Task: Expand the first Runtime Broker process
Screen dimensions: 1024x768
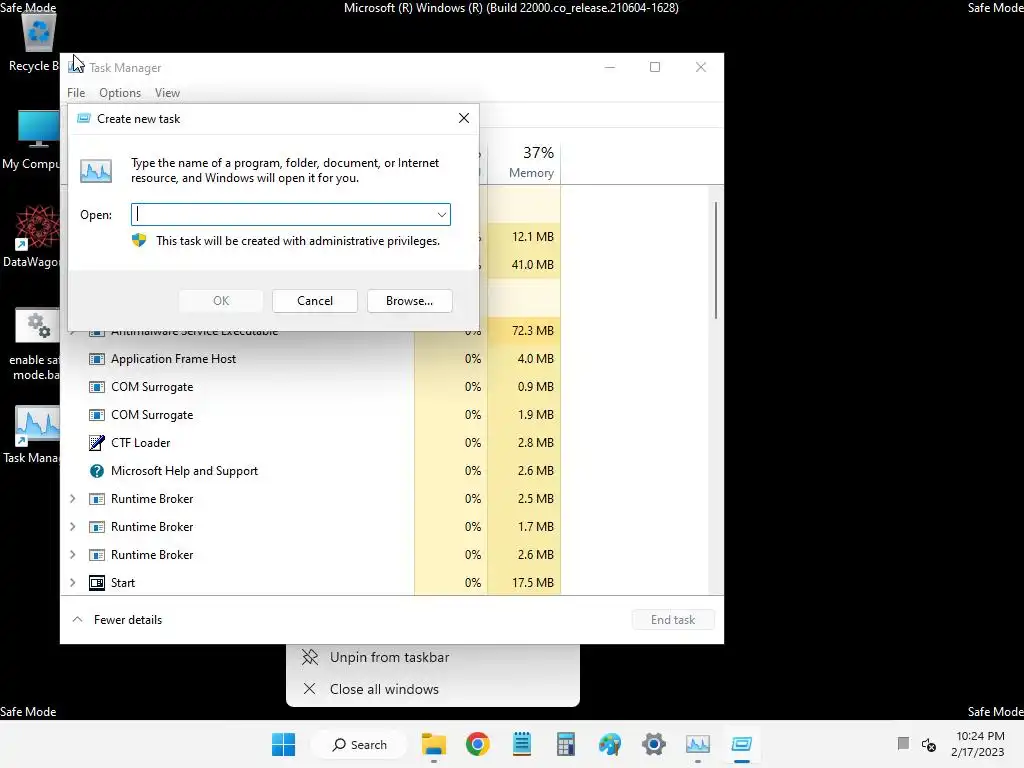Action: [x=72, y=499]
